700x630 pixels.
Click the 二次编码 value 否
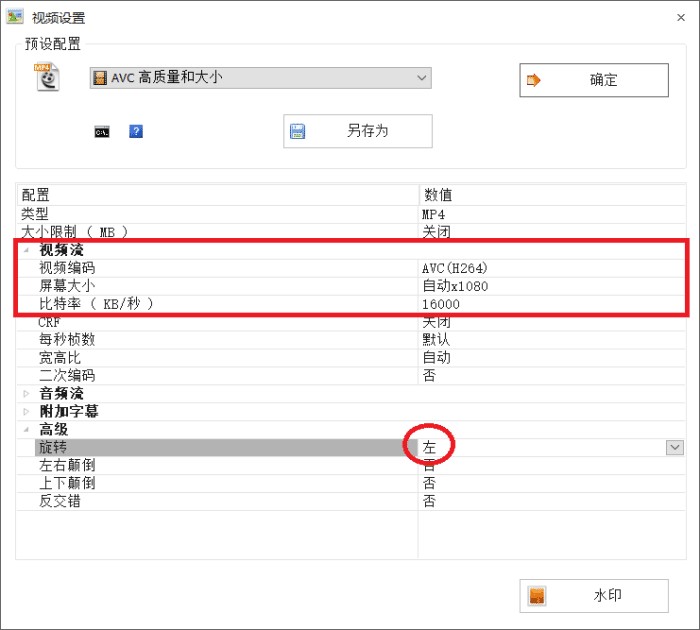pos(429,376)
